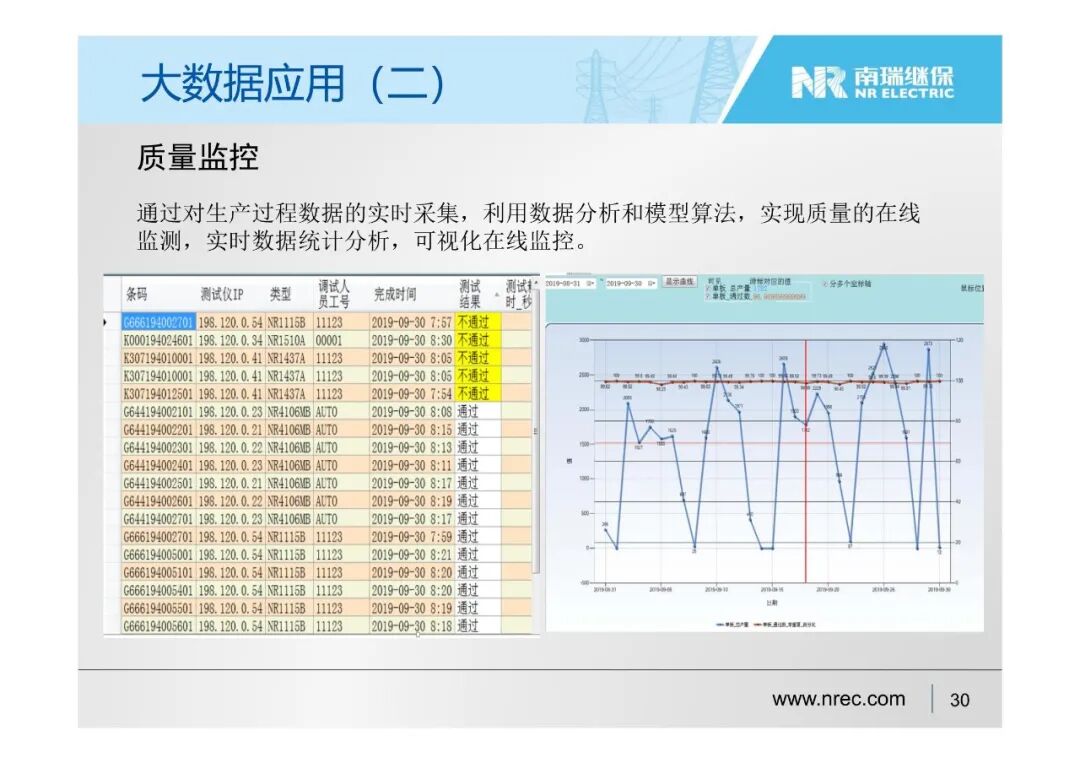Select barcode cell G644194002701
The width and height of the screenshot is (1080, 763).
158,519
